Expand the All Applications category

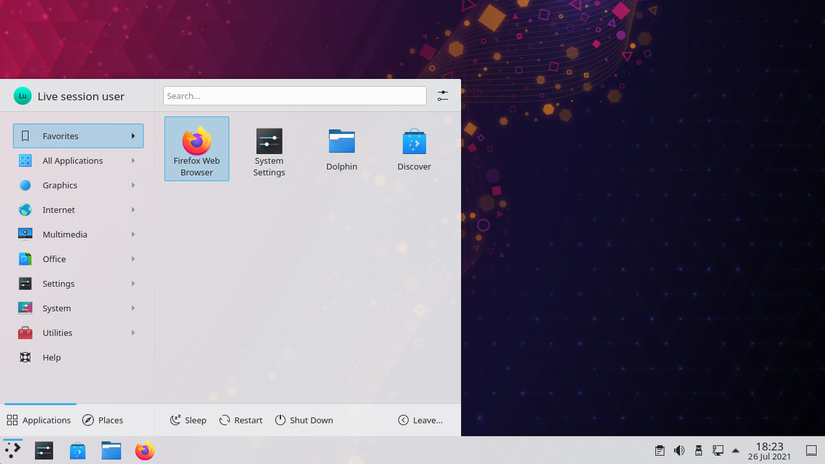[78, 161]
